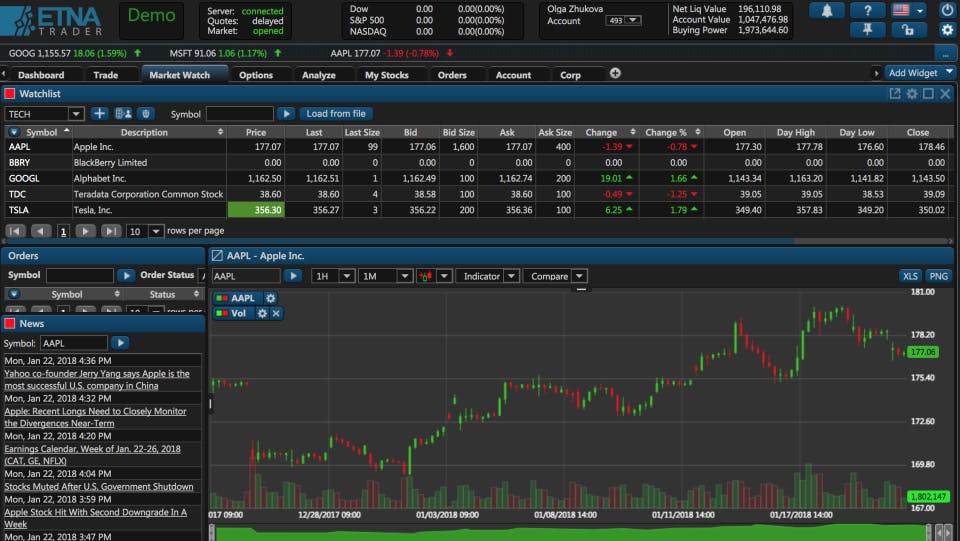The image size is (960, 541).
Task: Switch to the Options tab
Action: 256,75
